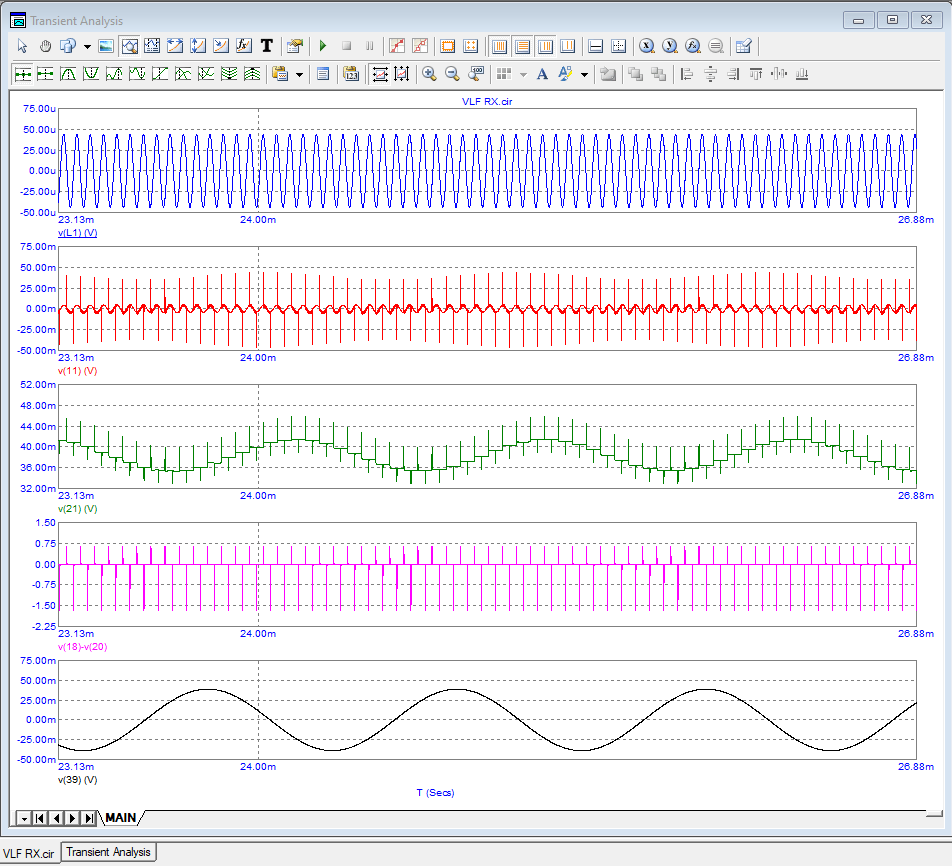952x866 pixels.
Task: Click Bring to Front icon
Action: (636, 74)
